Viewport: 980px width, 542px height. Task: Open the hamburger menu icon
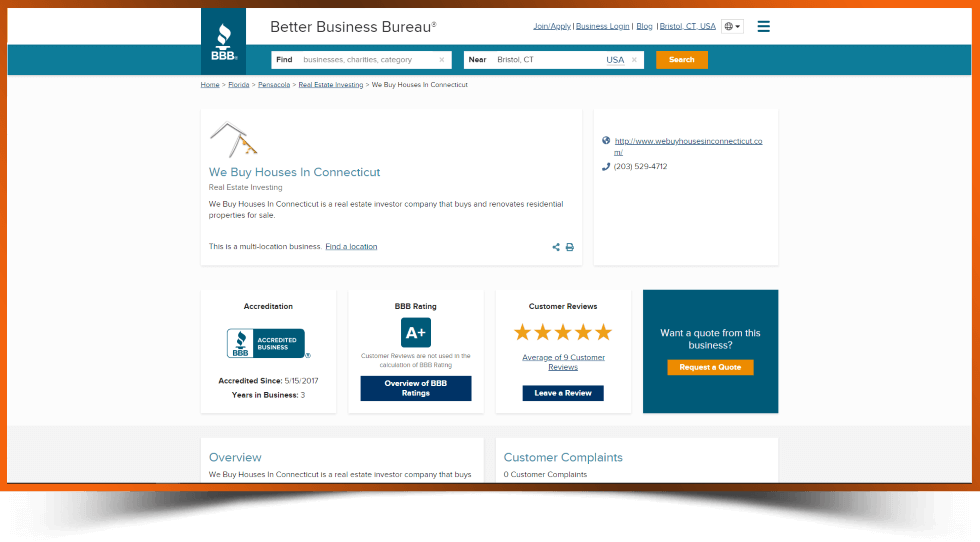[763, 26]
